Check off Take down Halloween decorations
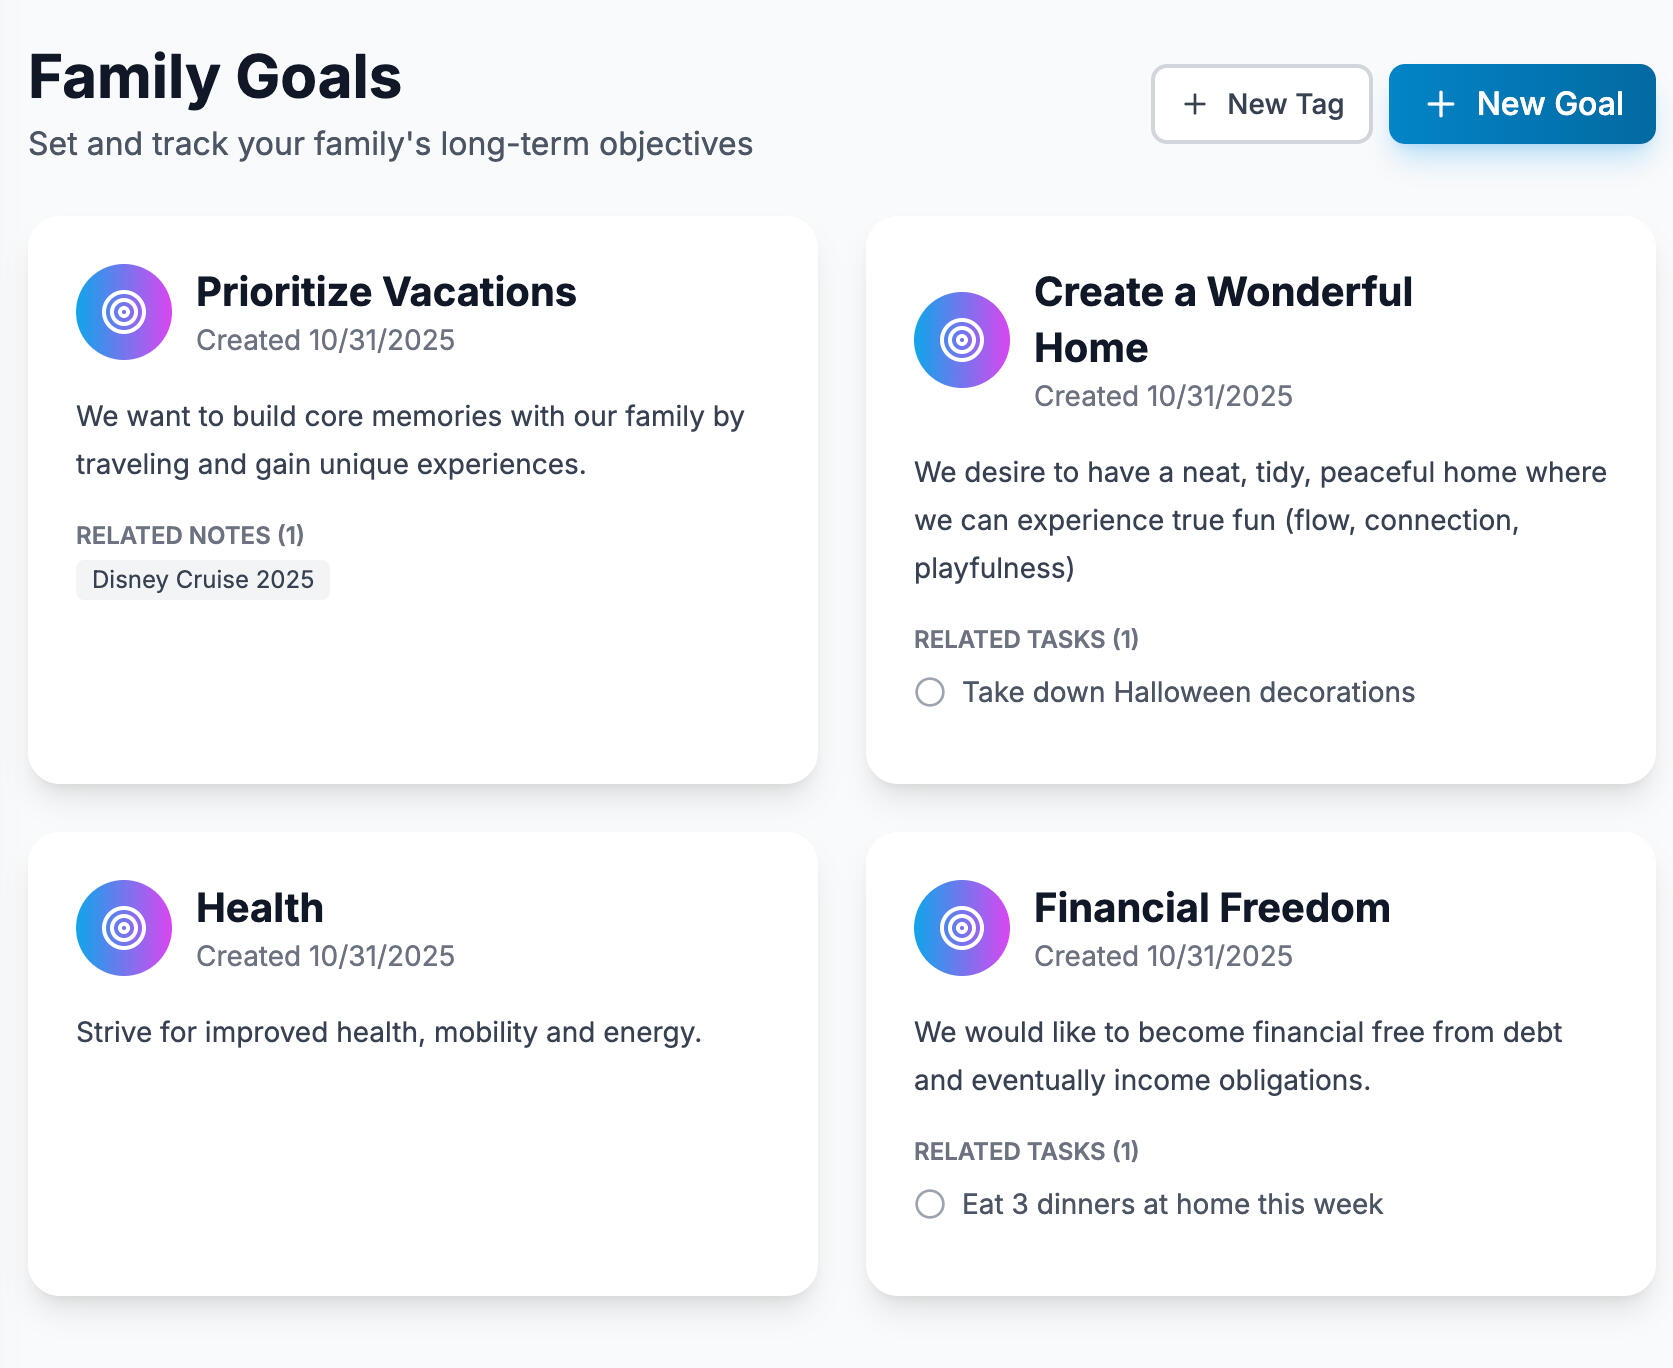 930,692
